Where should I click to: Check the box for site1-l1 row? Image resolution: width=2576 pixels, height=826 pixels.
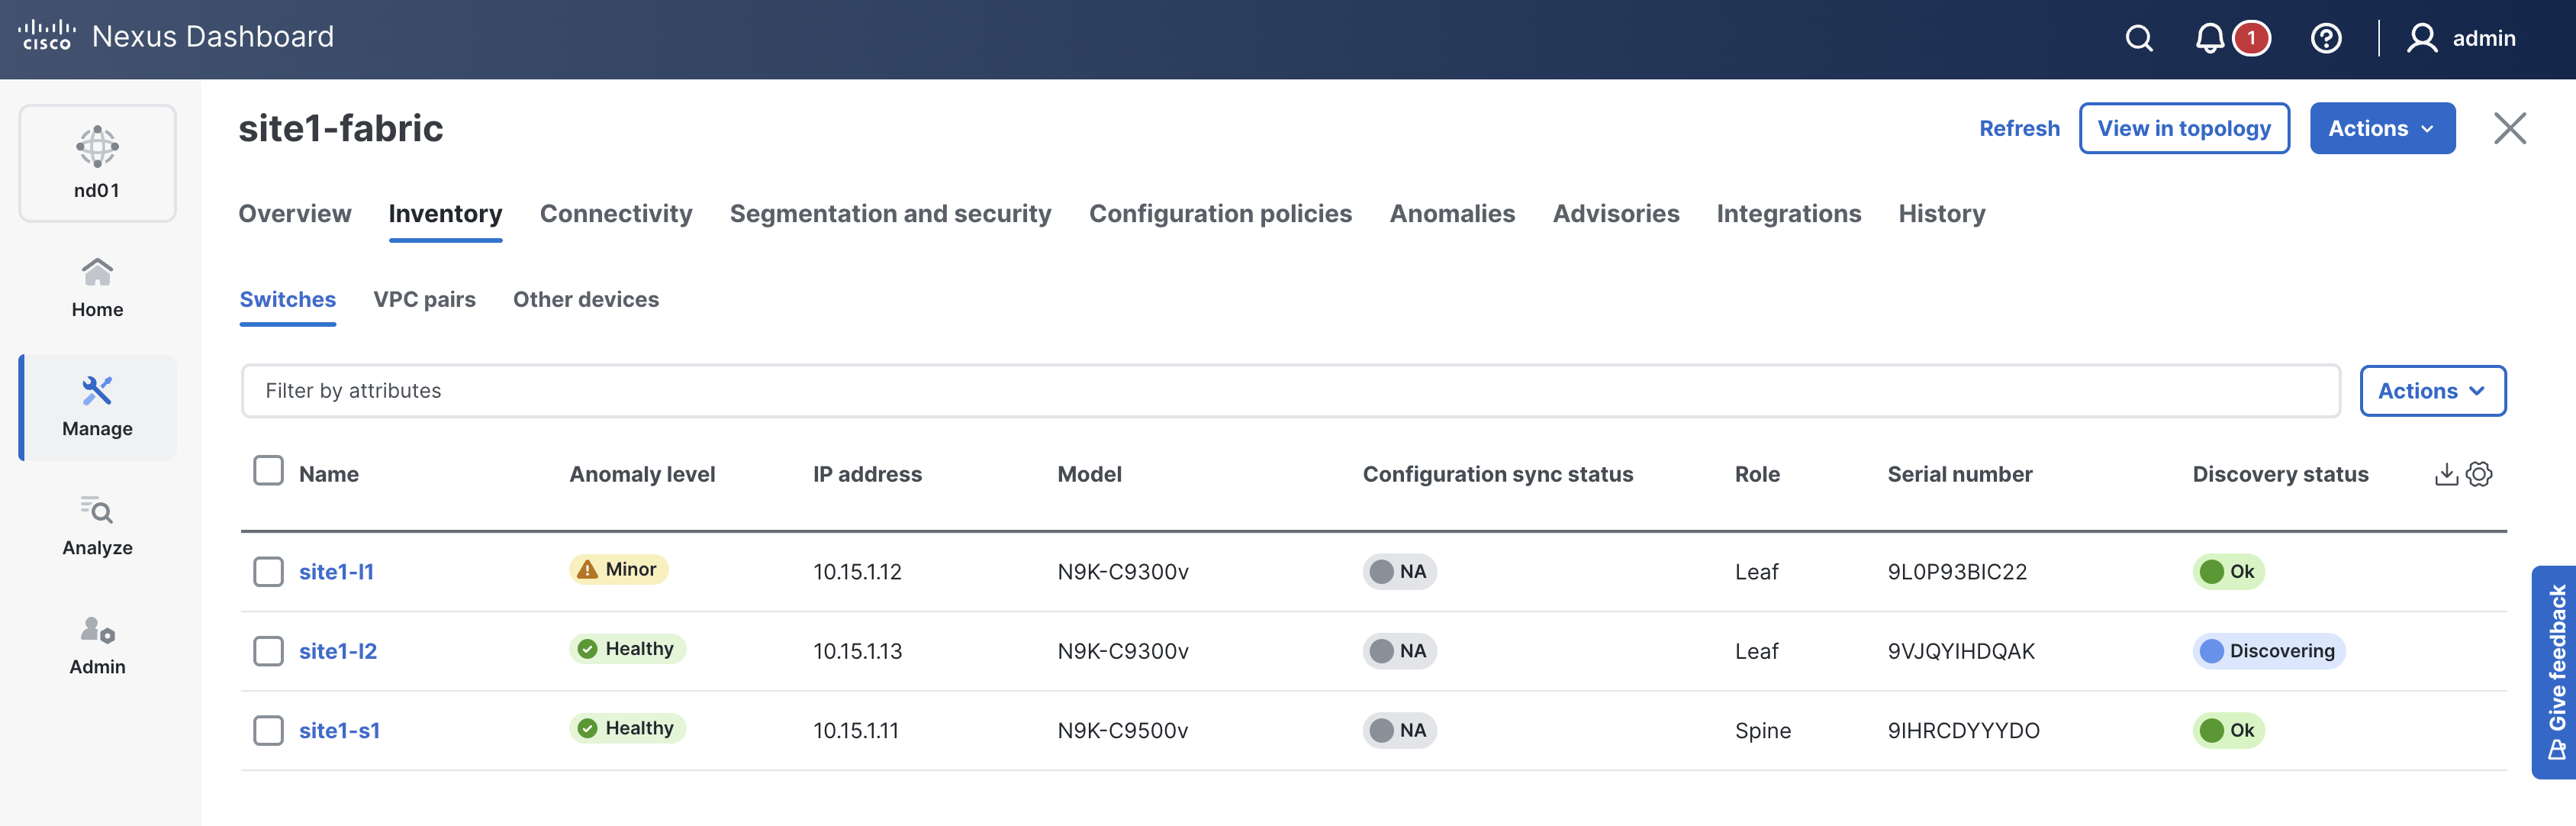click(268, 572)
